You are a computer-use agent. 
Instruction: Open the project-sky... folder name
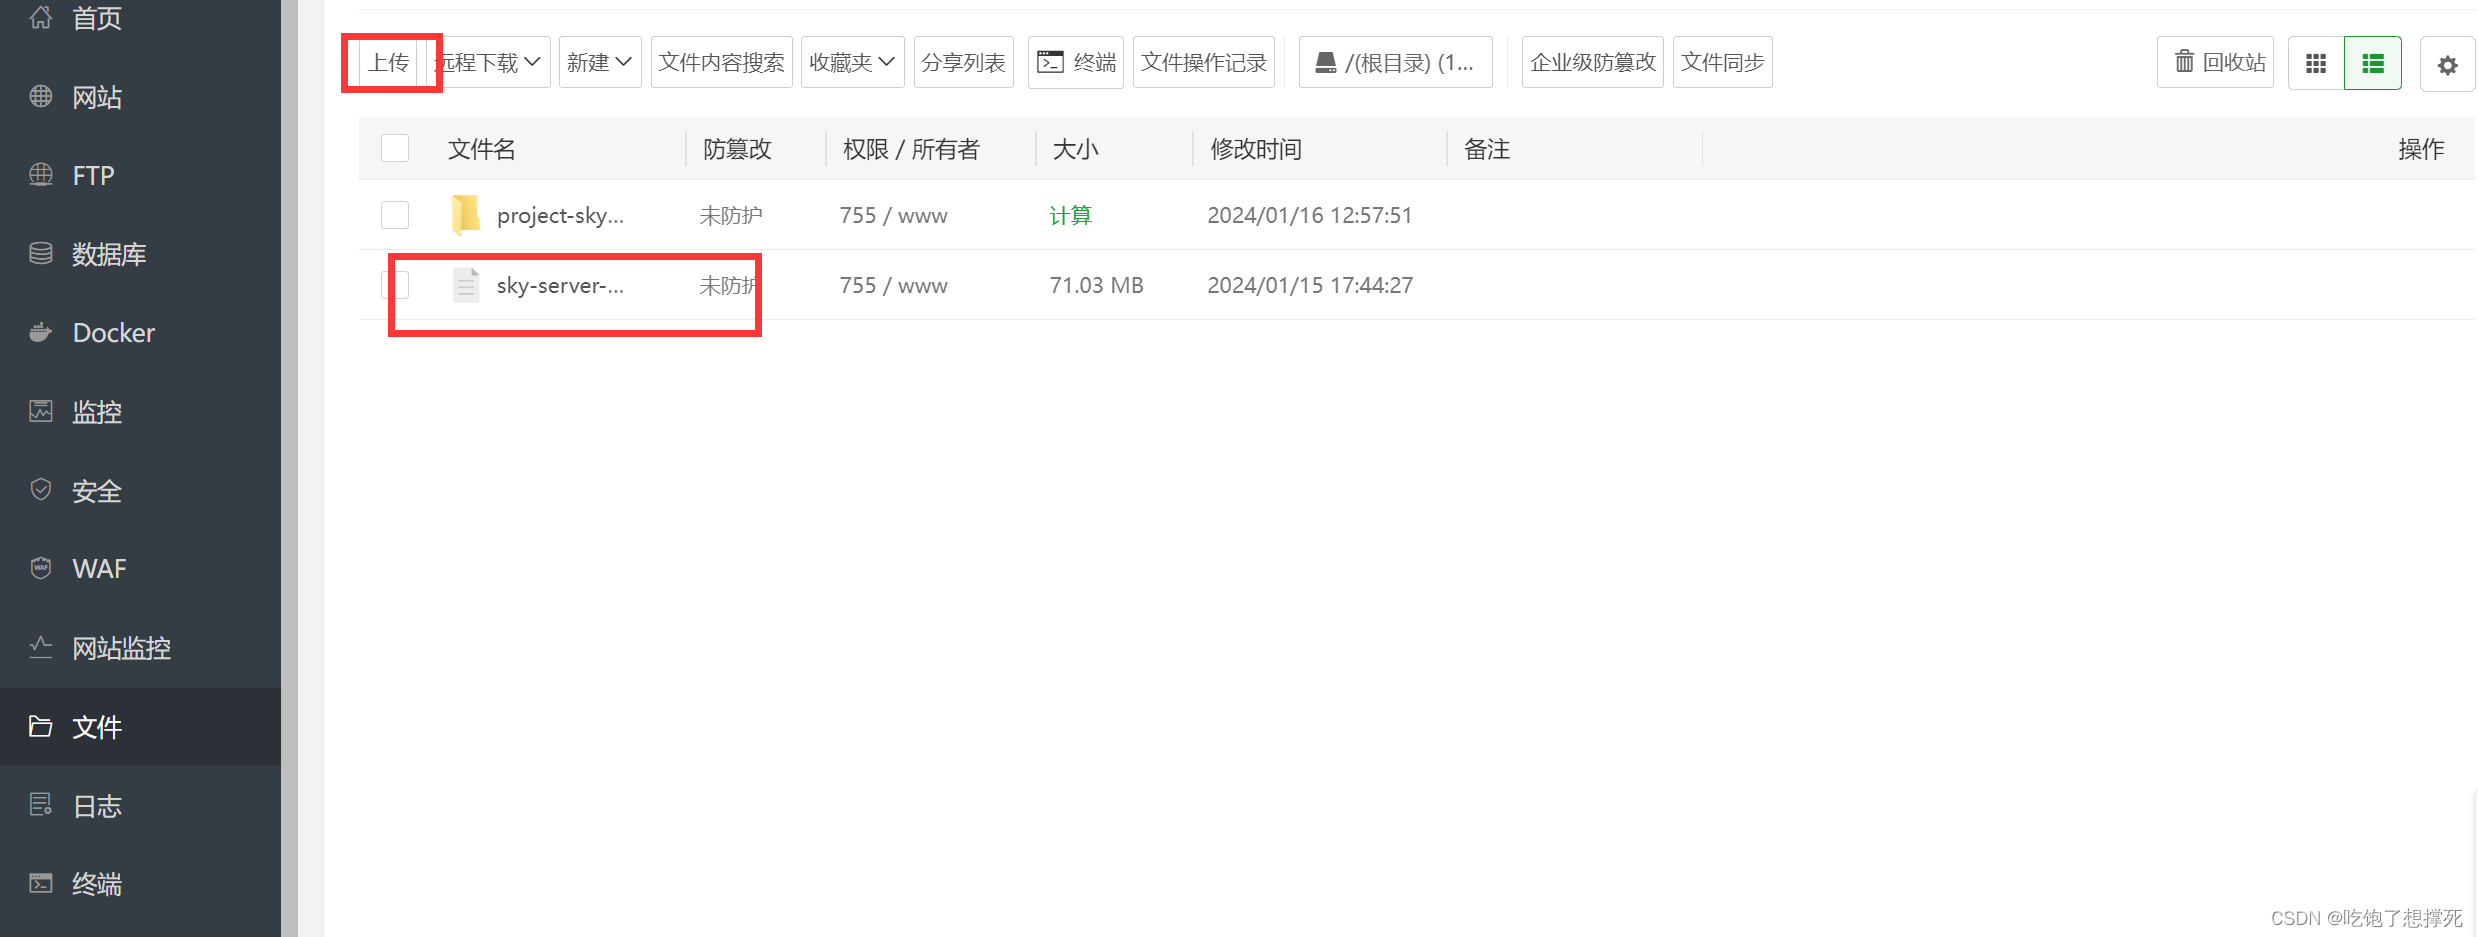click(560, 215)
